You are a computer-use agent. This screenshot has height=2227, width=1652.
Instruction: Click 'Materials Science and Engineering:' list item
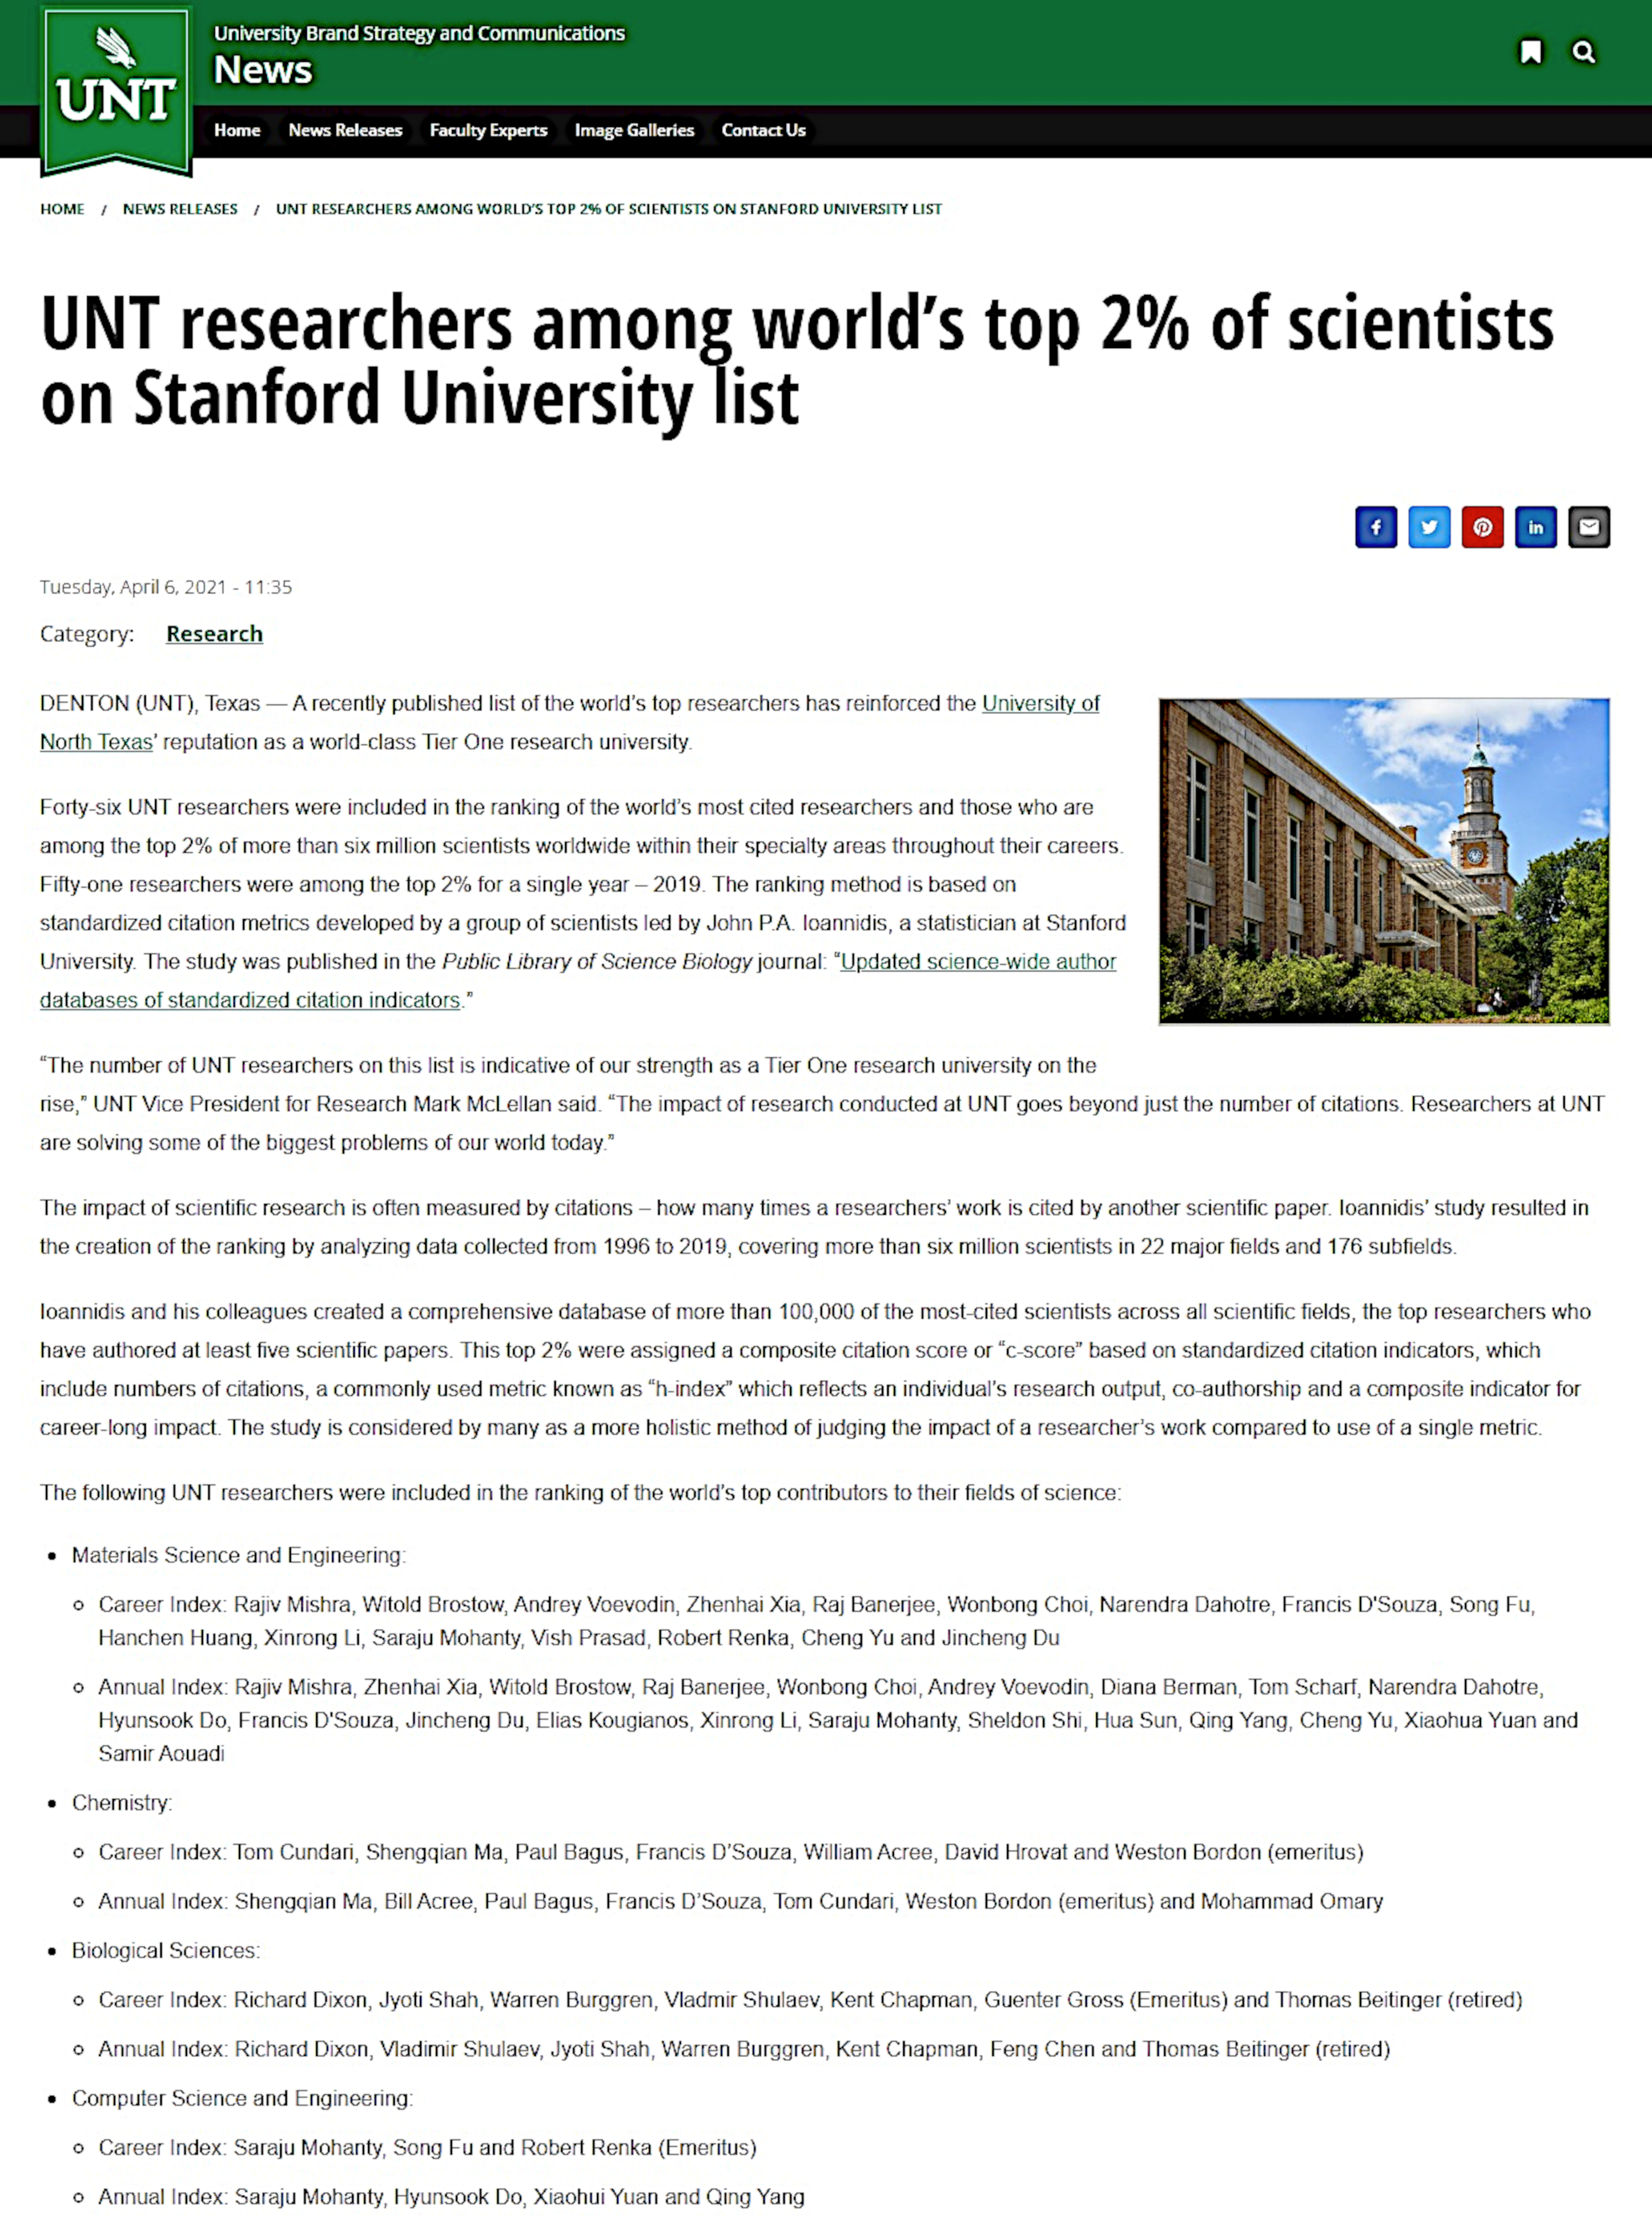pos(238,1555)
